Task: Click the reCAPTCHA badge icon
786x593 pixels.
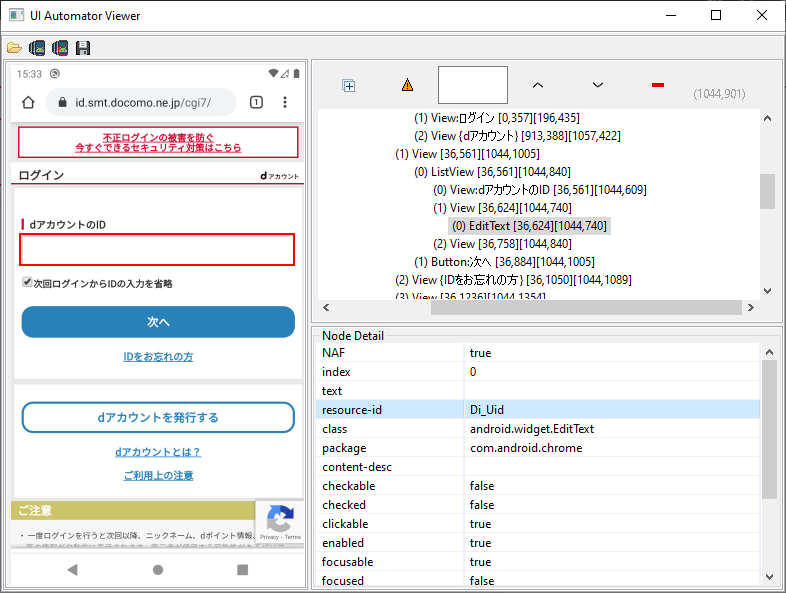Action: tap(280, 522)
